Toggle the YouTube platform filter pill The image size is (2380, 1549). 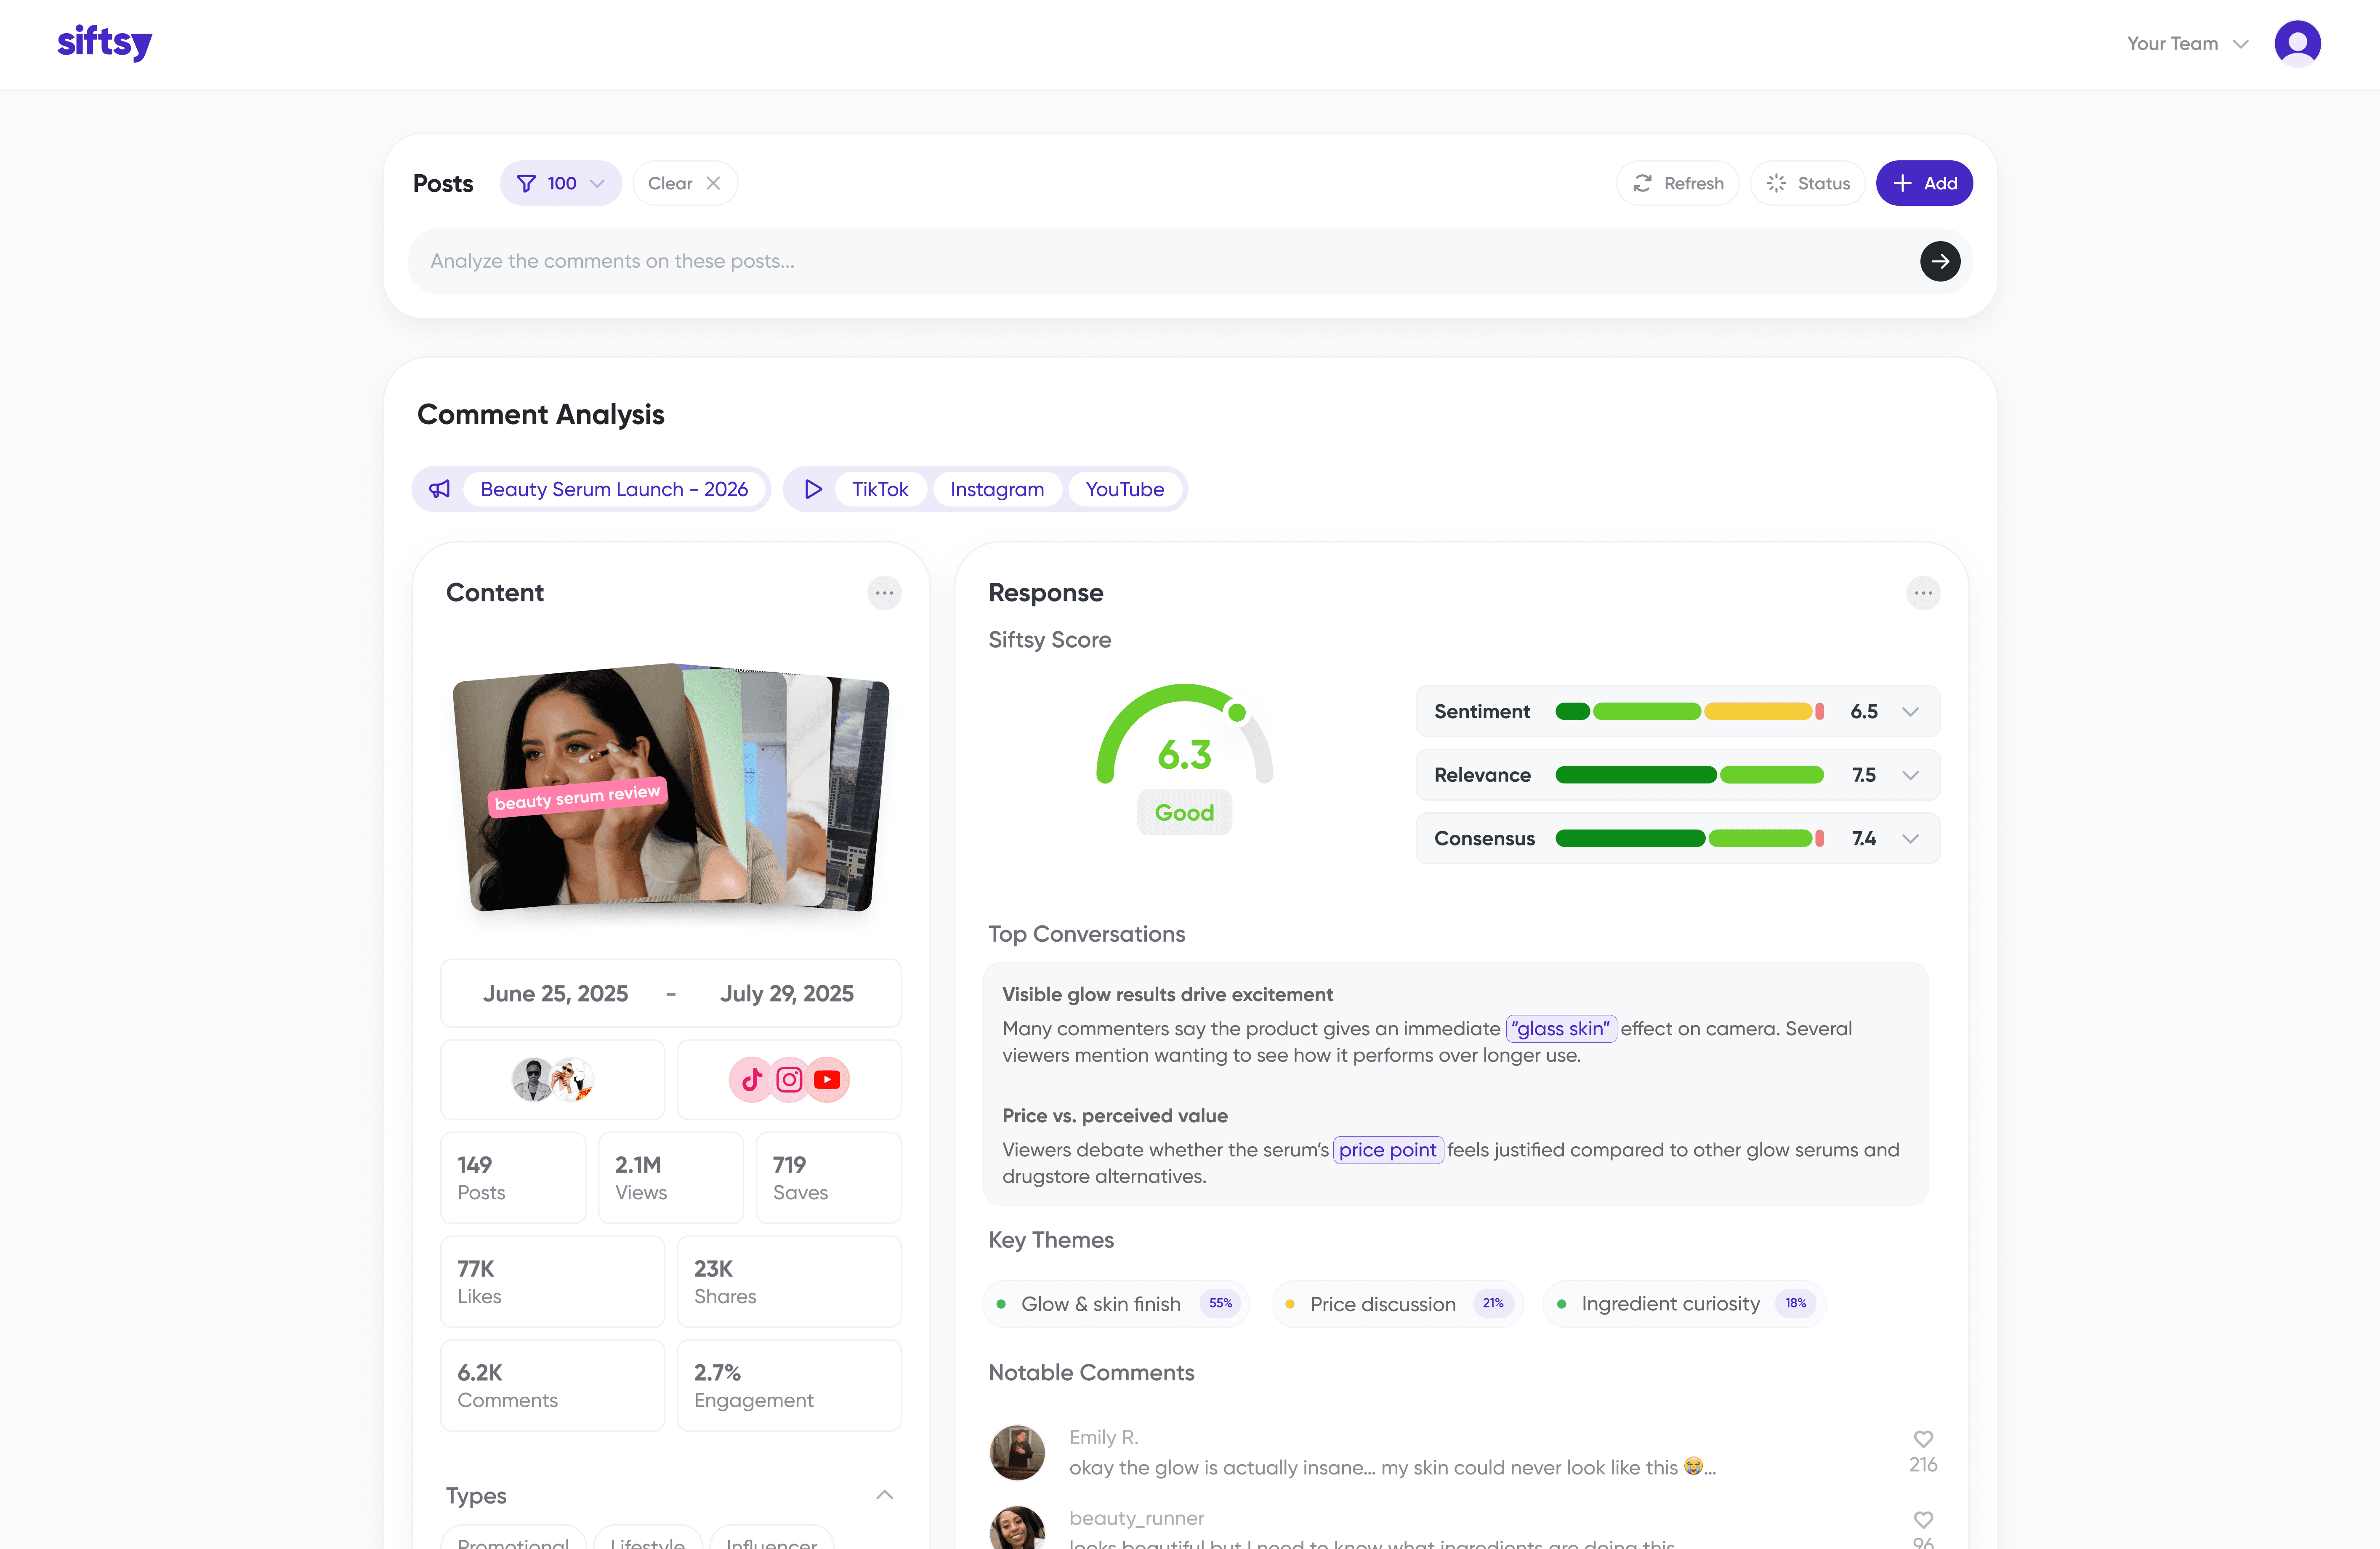(x=1124, y=489)
